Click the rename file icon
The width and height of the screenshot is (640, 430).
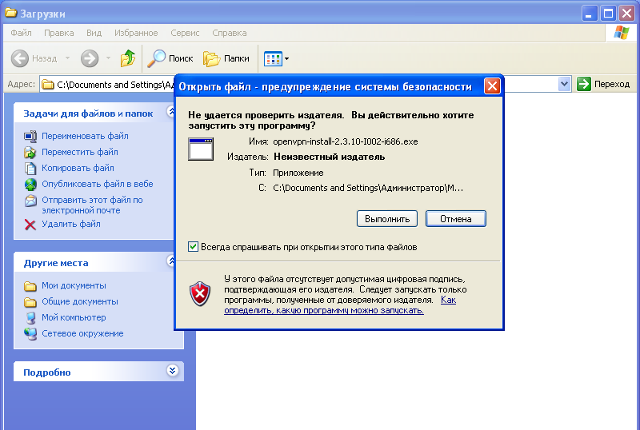point(30,136)
